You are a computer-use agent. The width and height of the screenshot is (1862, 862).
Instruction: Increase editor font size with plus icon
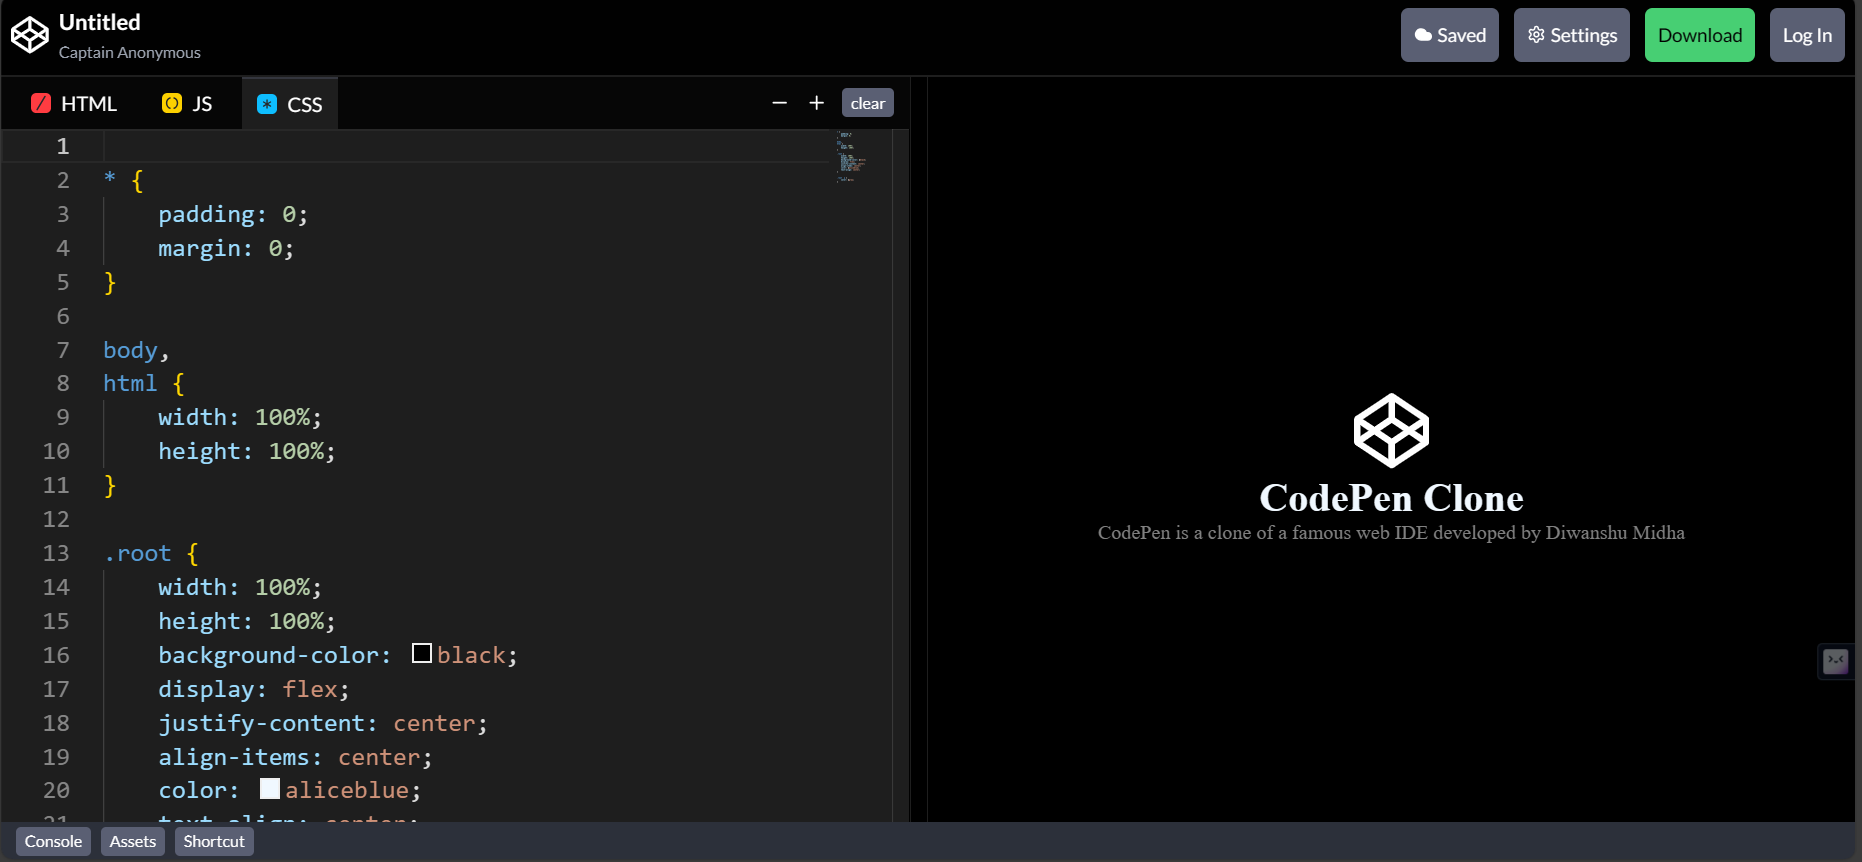click(817, 103)
